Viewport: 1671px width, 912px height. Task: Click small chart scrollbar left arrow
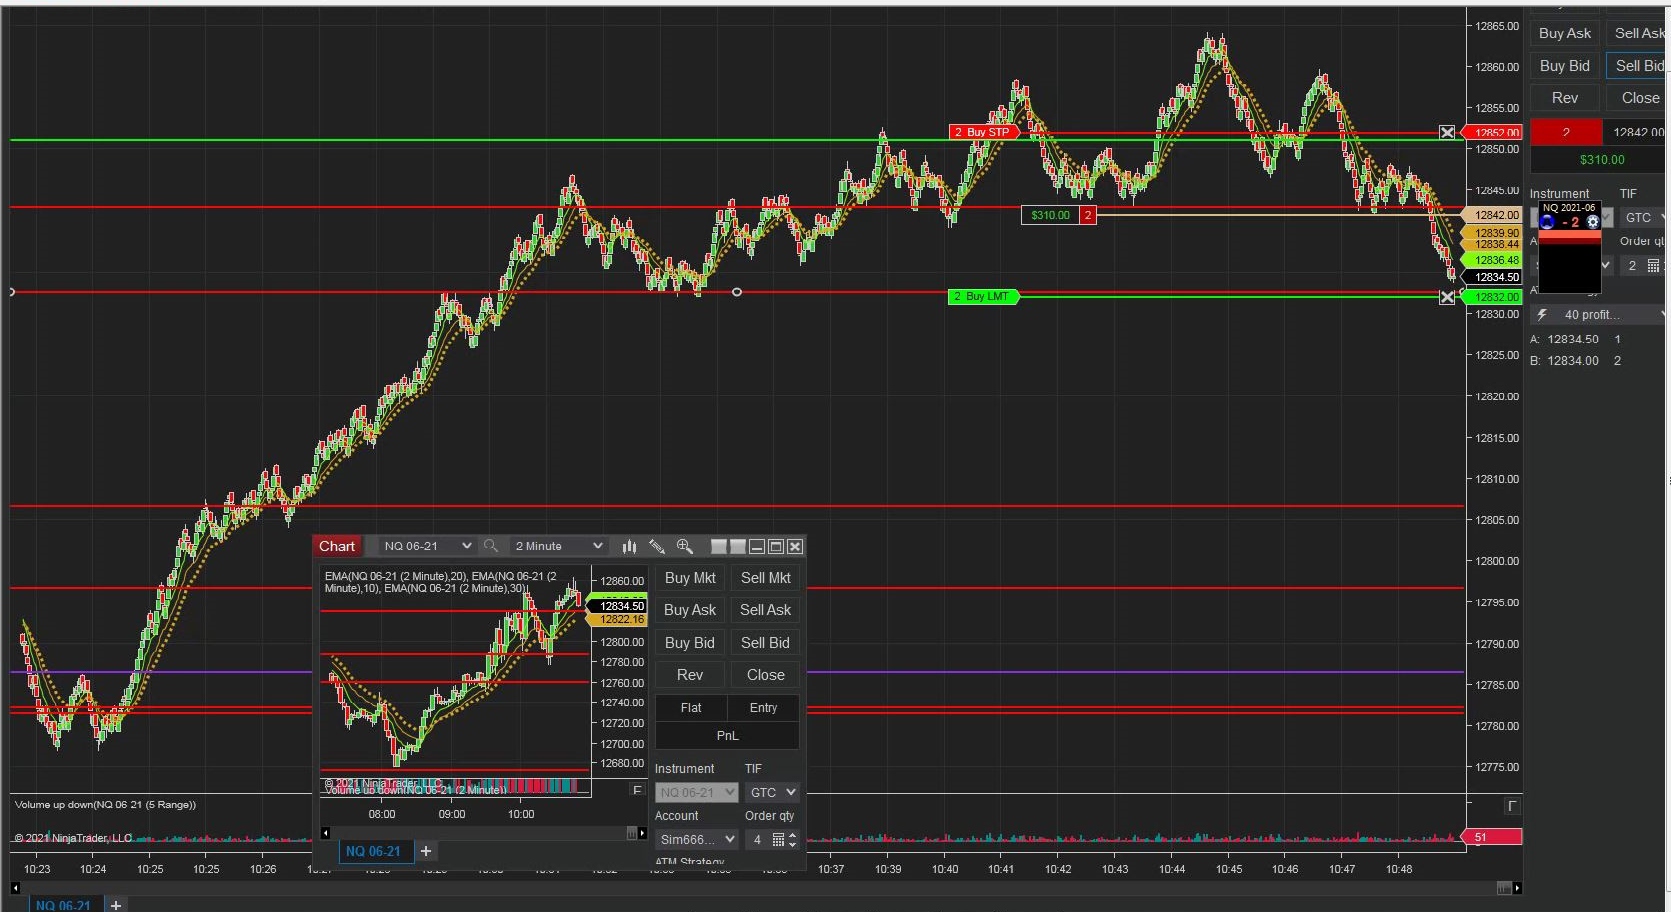click(x=325, y=833)
